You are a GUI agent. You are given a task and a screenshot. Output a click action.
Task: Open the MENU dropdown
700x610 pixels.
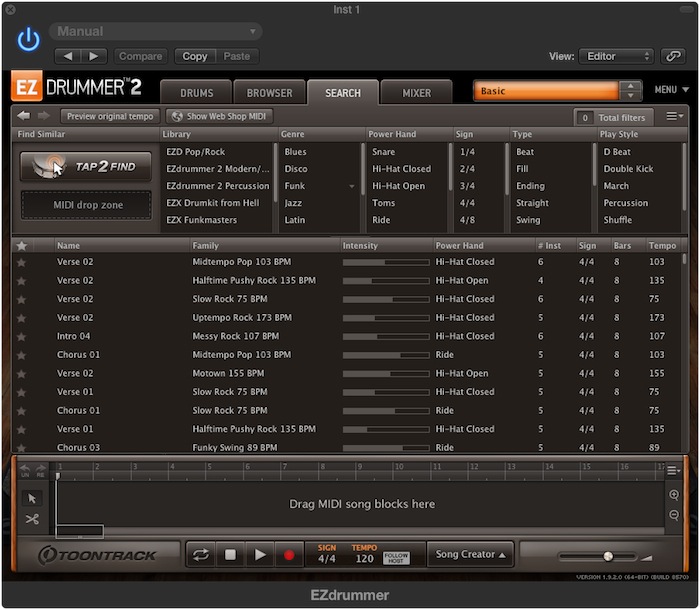click(x=671, y=90)
